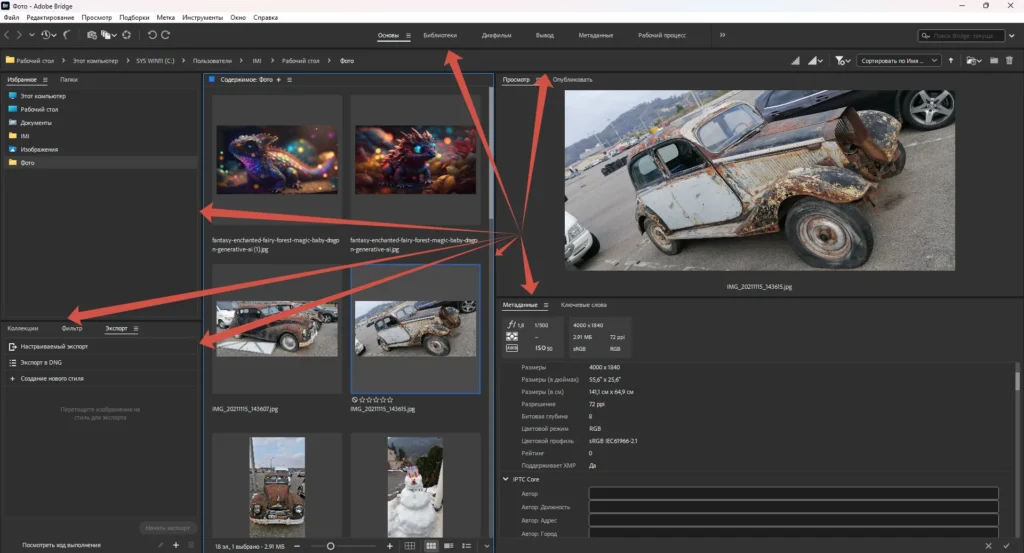Select snowman photo thumbnail
Image resolution: width=1024 pixels, height=553 pixels.
415,487
